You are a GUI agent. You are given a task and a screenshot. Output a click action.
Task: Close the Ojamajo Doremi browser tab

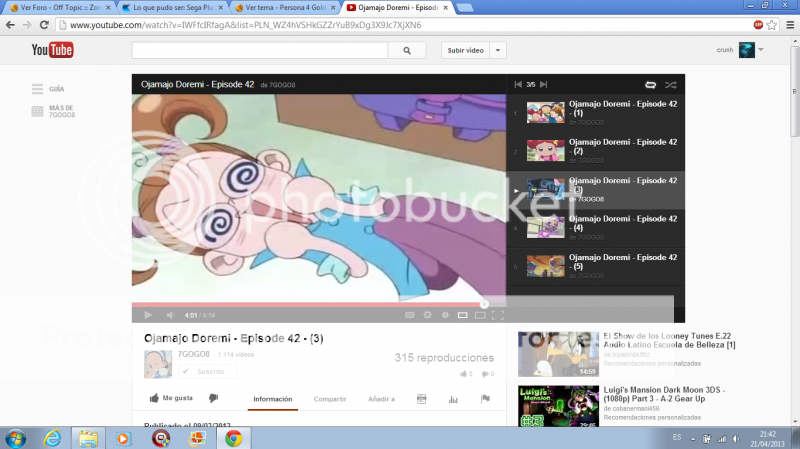(445, 8)
